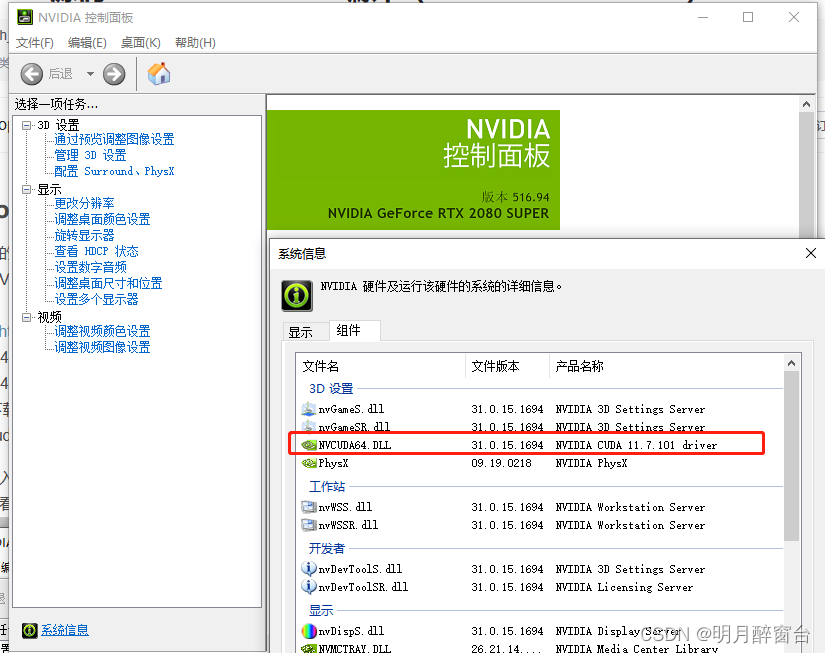The height and width of the screenshot is (653, 825).
Task: Open 设置数字音频
Action: (90, 267)
